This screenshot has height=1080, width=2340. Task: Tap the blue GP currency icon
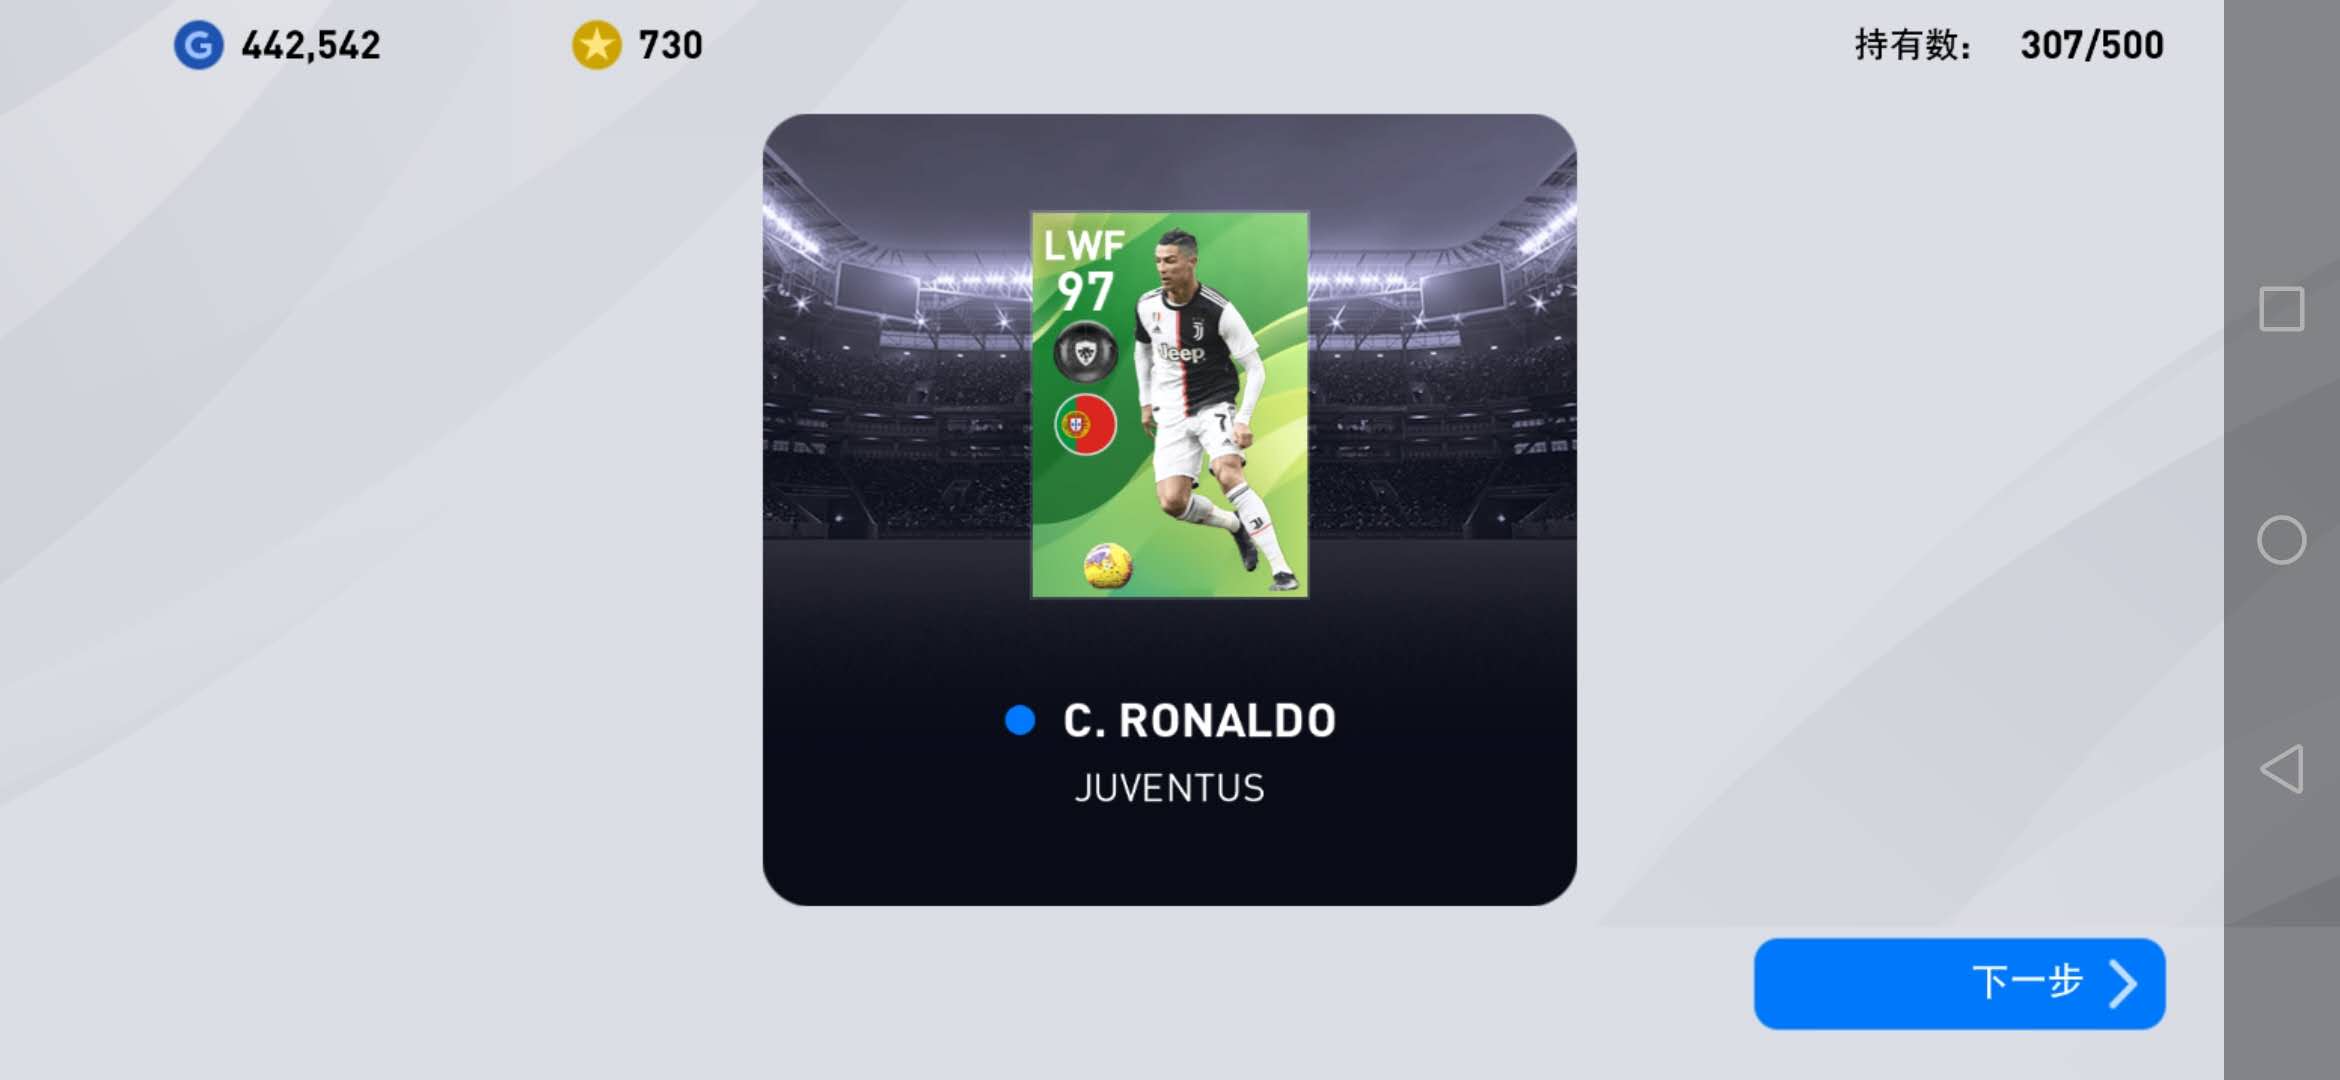[198, 46]
